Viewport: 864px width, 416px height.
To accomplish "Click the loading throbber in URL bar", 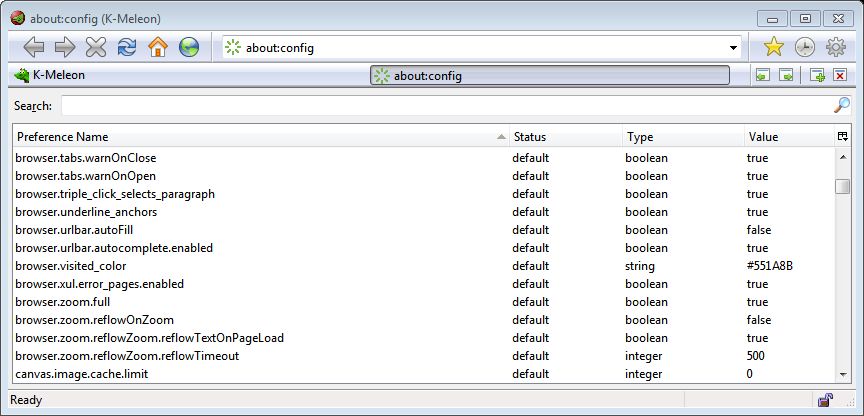I will [233, 47].
